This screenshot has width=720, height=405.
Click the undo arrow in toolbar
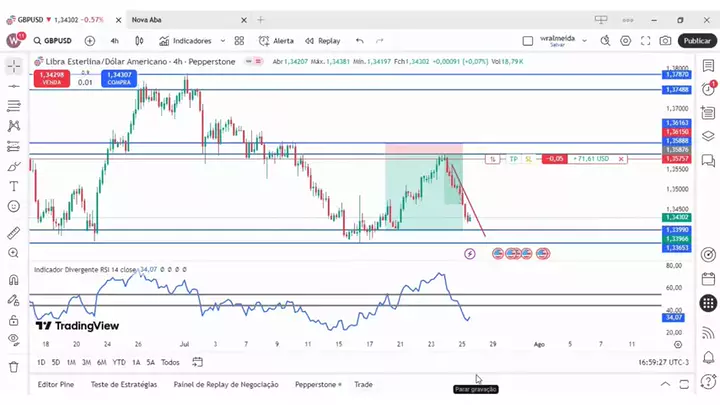pos(360,41)
